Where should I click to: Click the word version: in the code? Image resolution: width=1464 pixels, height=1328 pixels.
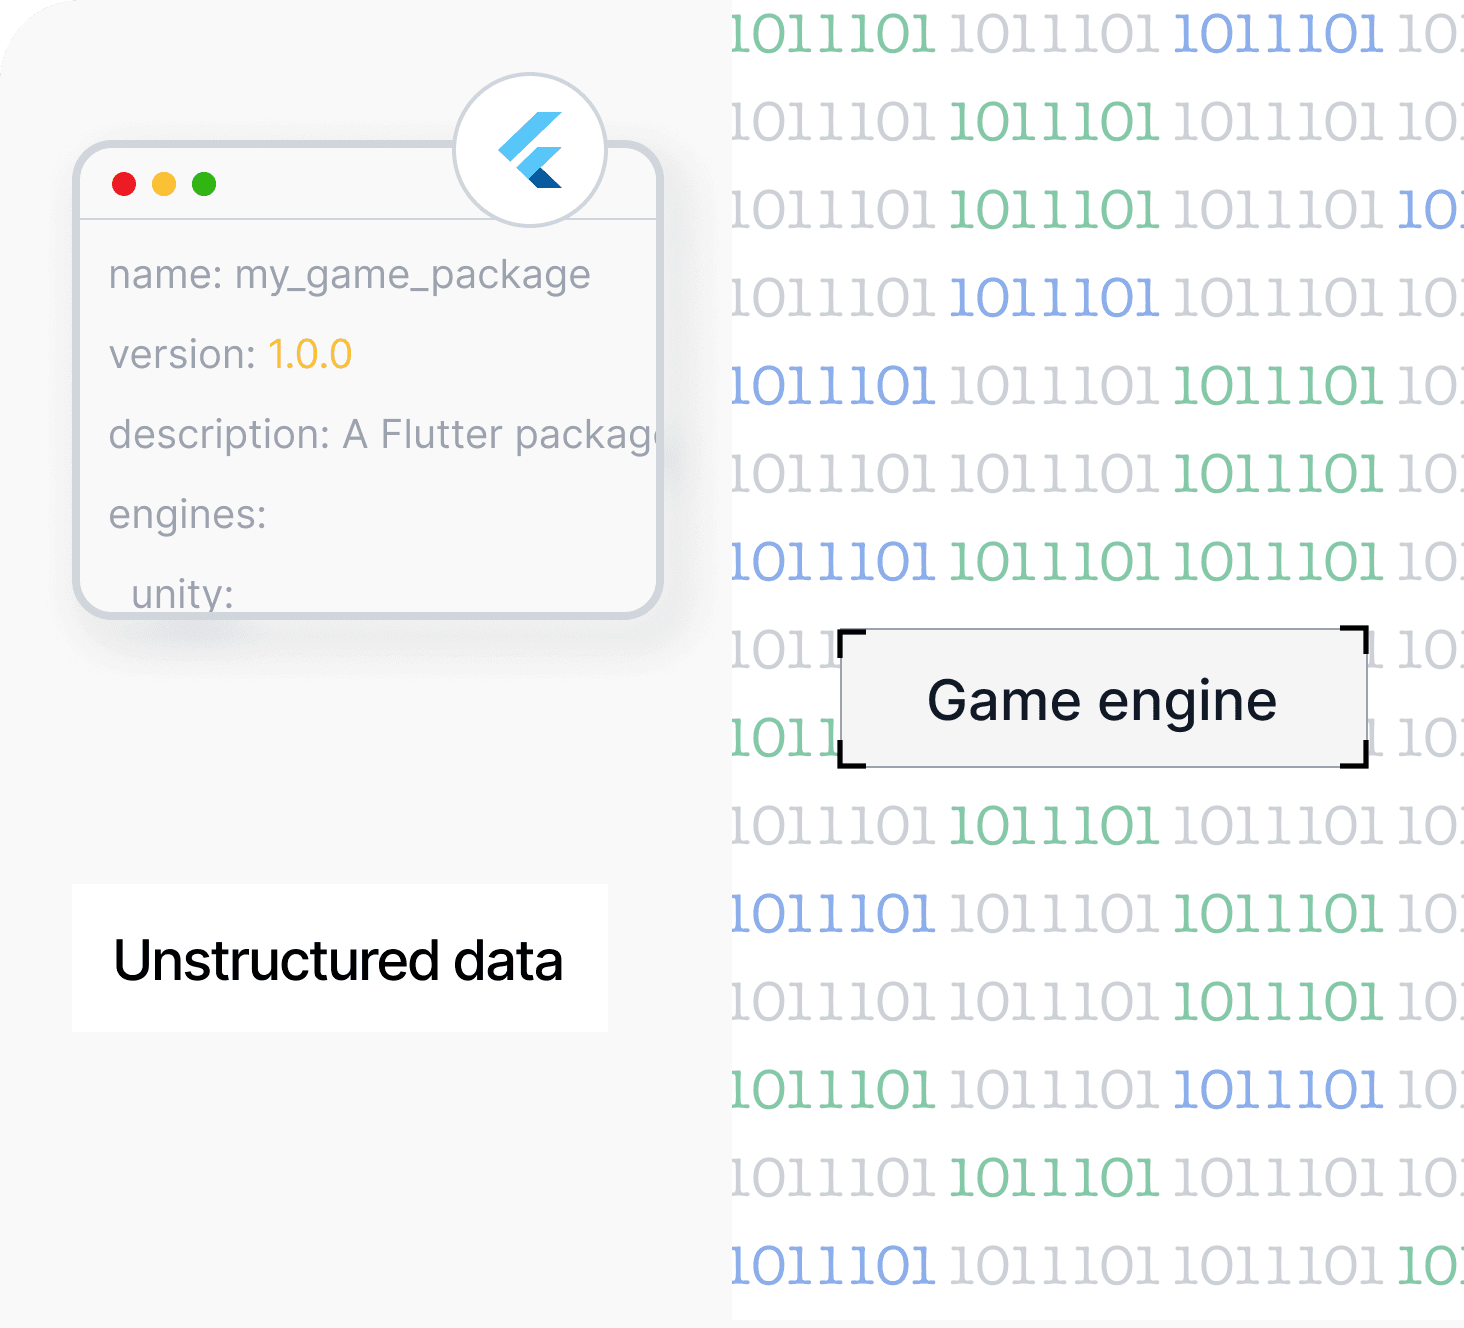point(183,355)
